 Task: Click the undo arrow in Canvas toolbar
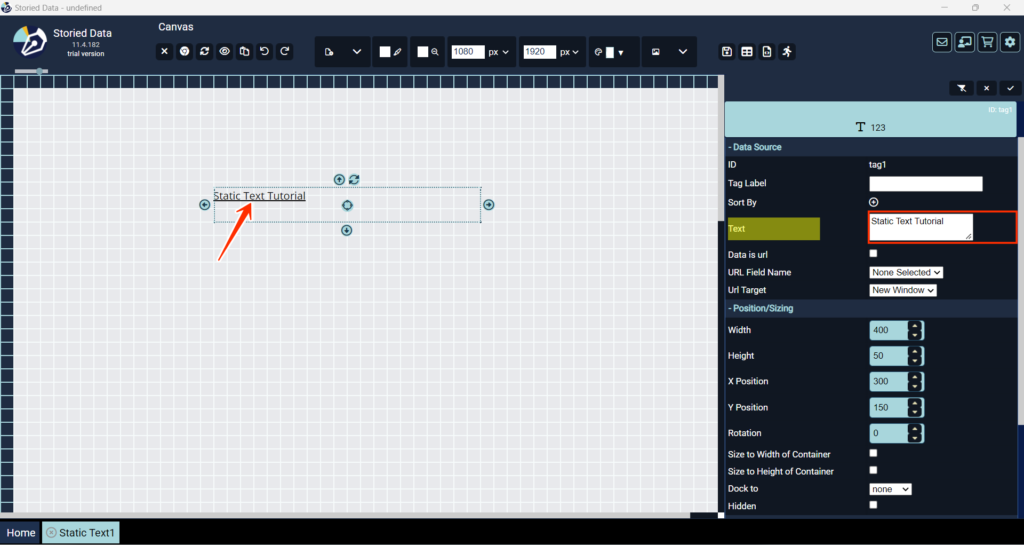(264, 52)
